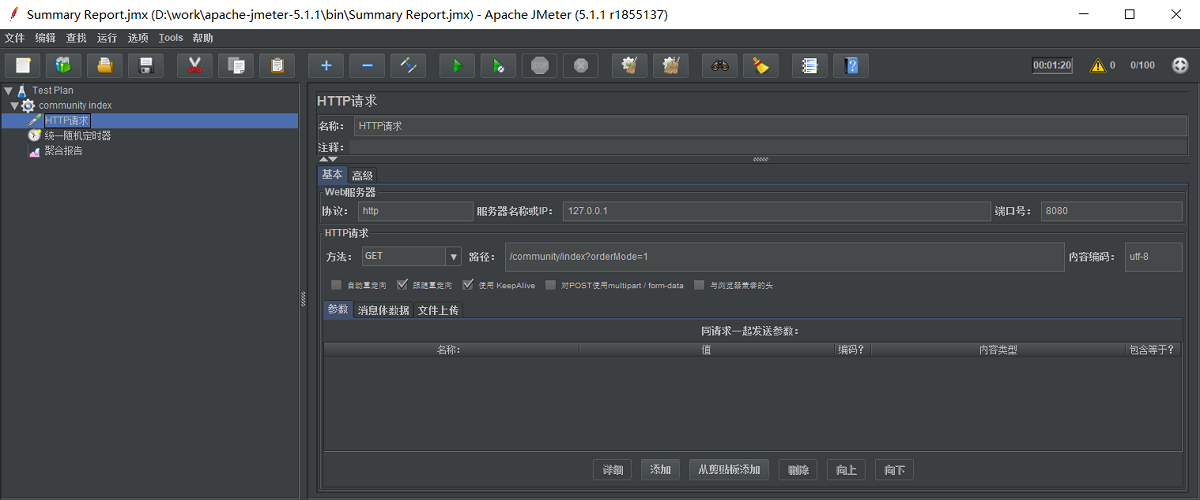
Task: Switch to the 消息体数据 tab
Action: [x=383, y=310]
